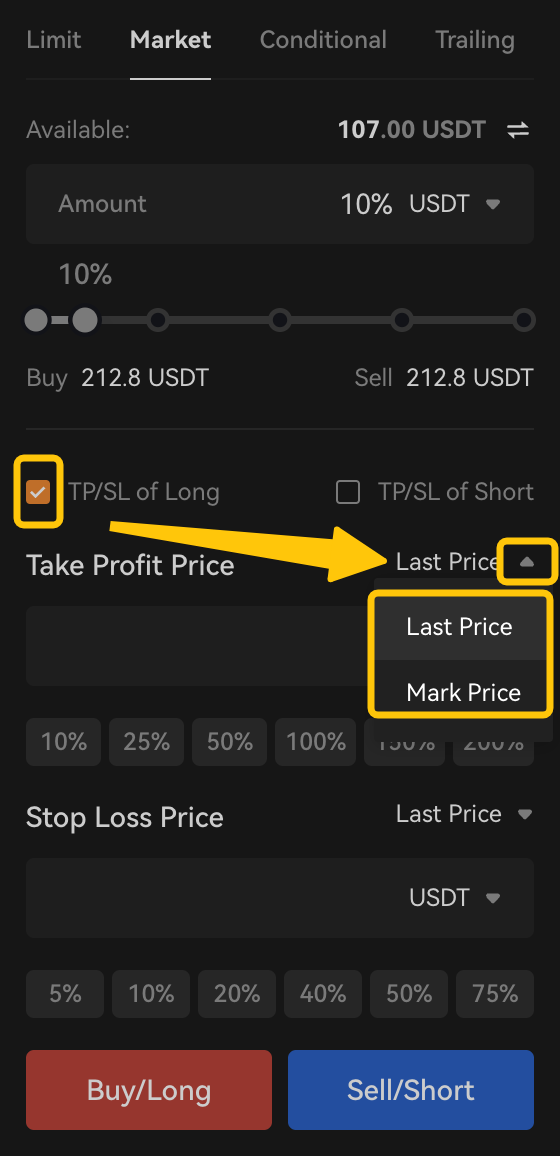
Task: Switch to the Limit order tab
Action: [54, 40]
